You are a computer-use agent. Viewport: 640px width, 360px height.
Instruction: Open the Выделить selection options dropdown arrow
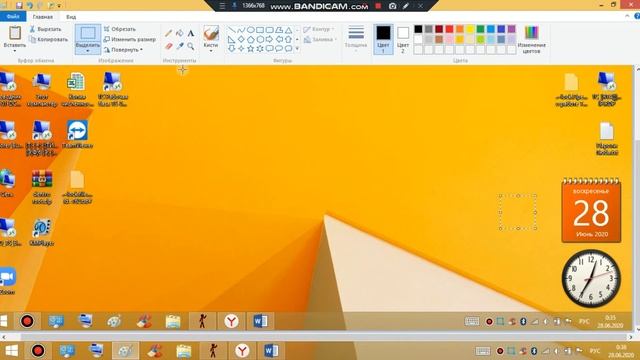click(88, 51)
